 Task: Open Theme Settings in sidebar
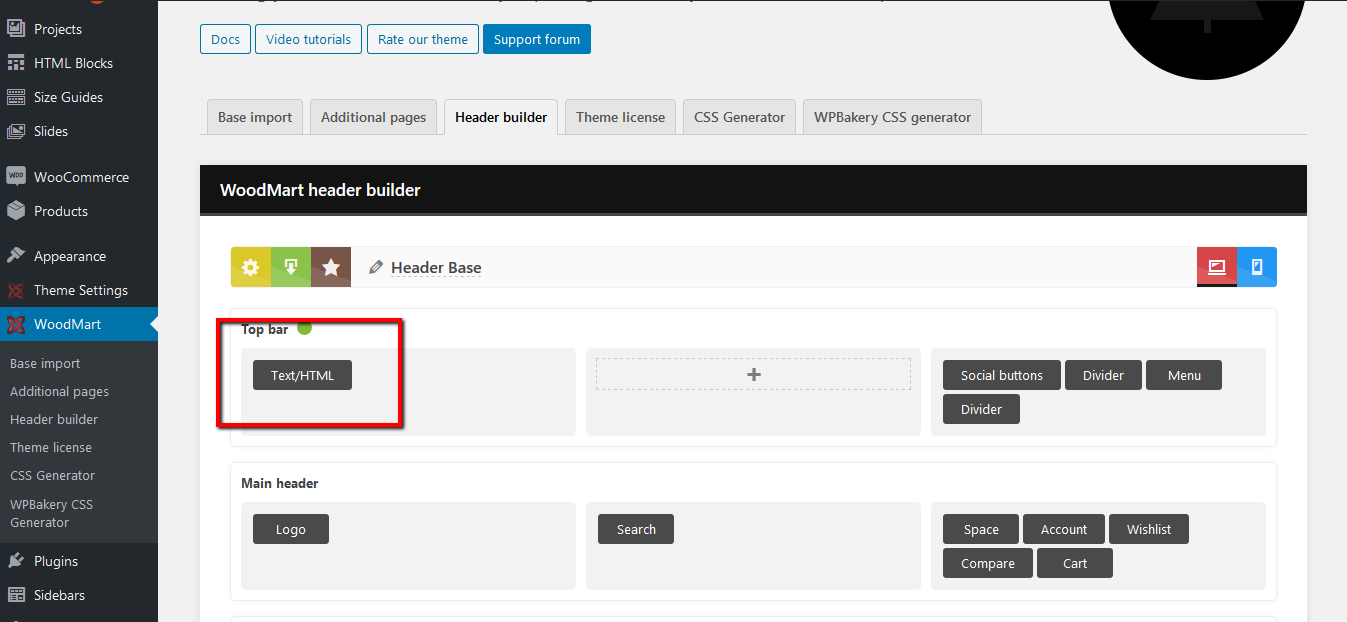79,290
